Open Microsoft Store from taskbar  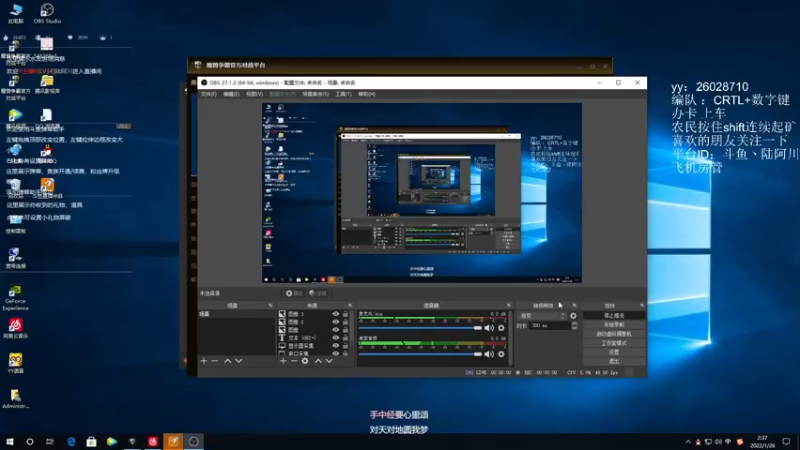91,441
